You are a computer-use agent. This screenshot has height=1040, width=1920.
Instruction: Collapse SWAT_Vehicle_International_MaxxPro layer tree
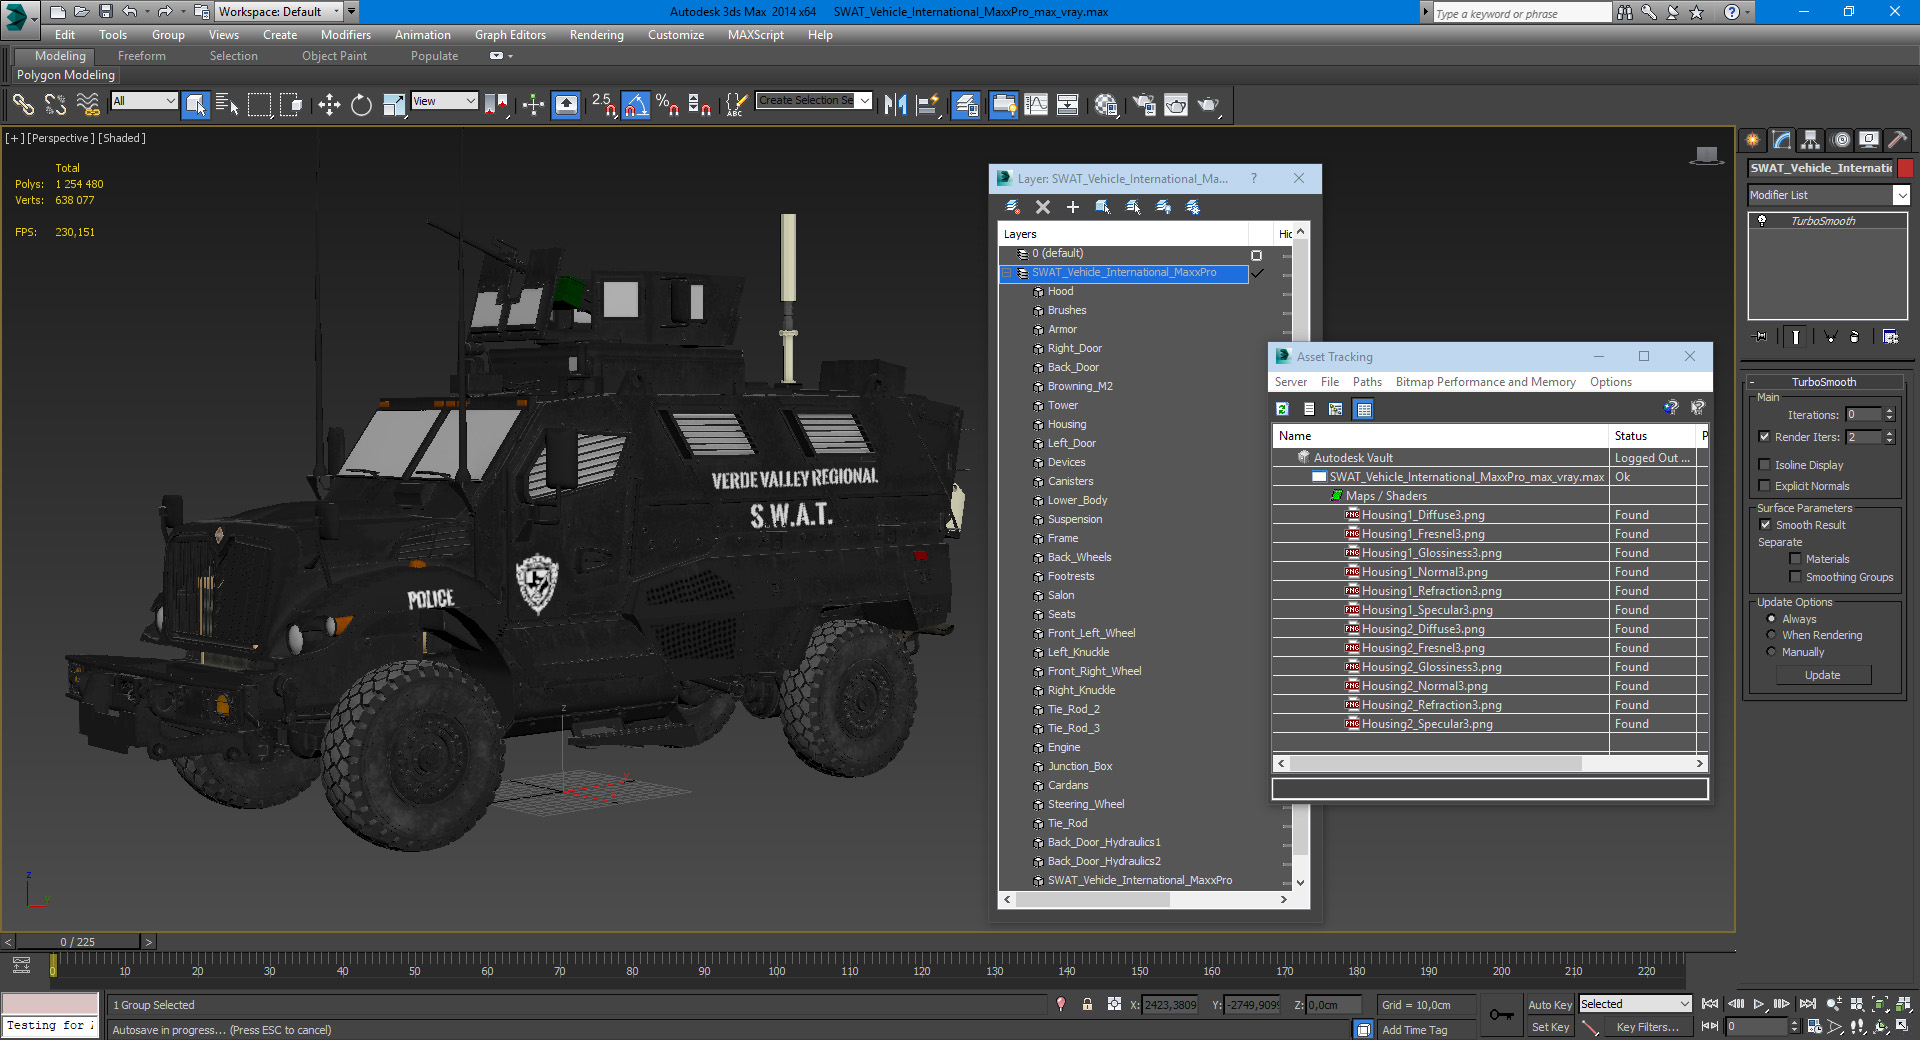tap(1007, 273)
